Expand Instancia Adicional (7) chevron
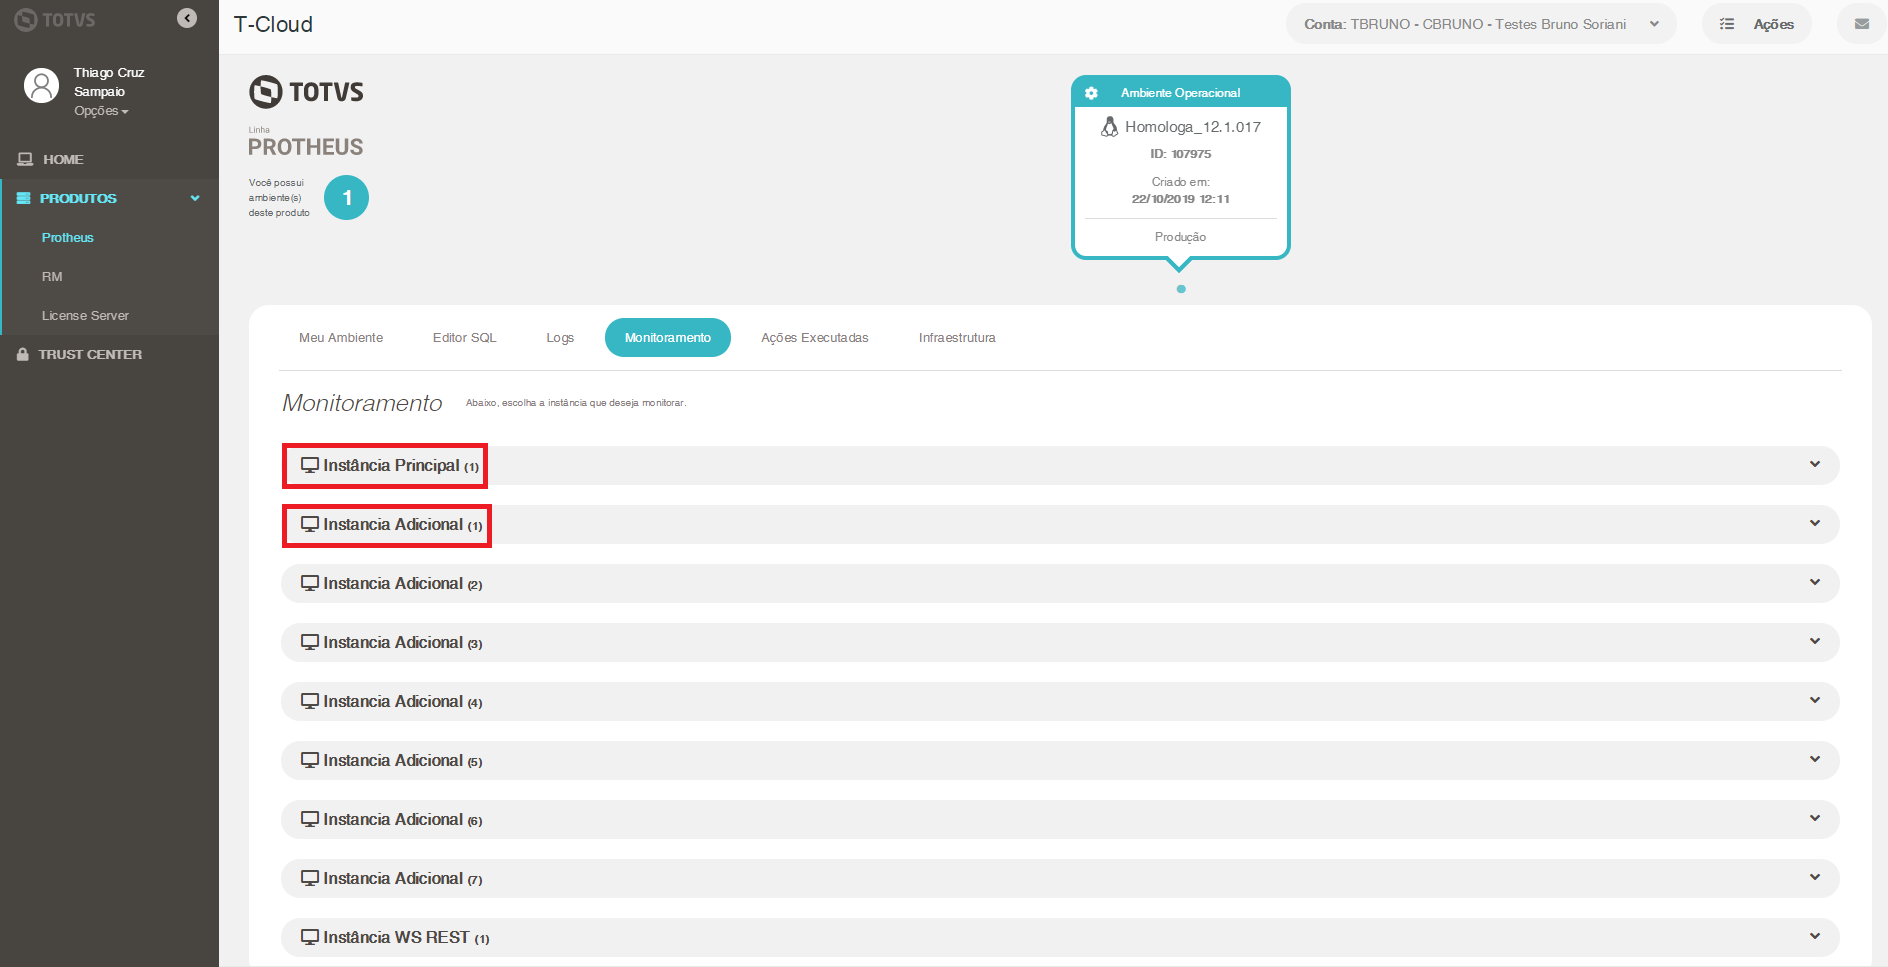Viewport: 1888px width, 967px height. point(1815,877)
